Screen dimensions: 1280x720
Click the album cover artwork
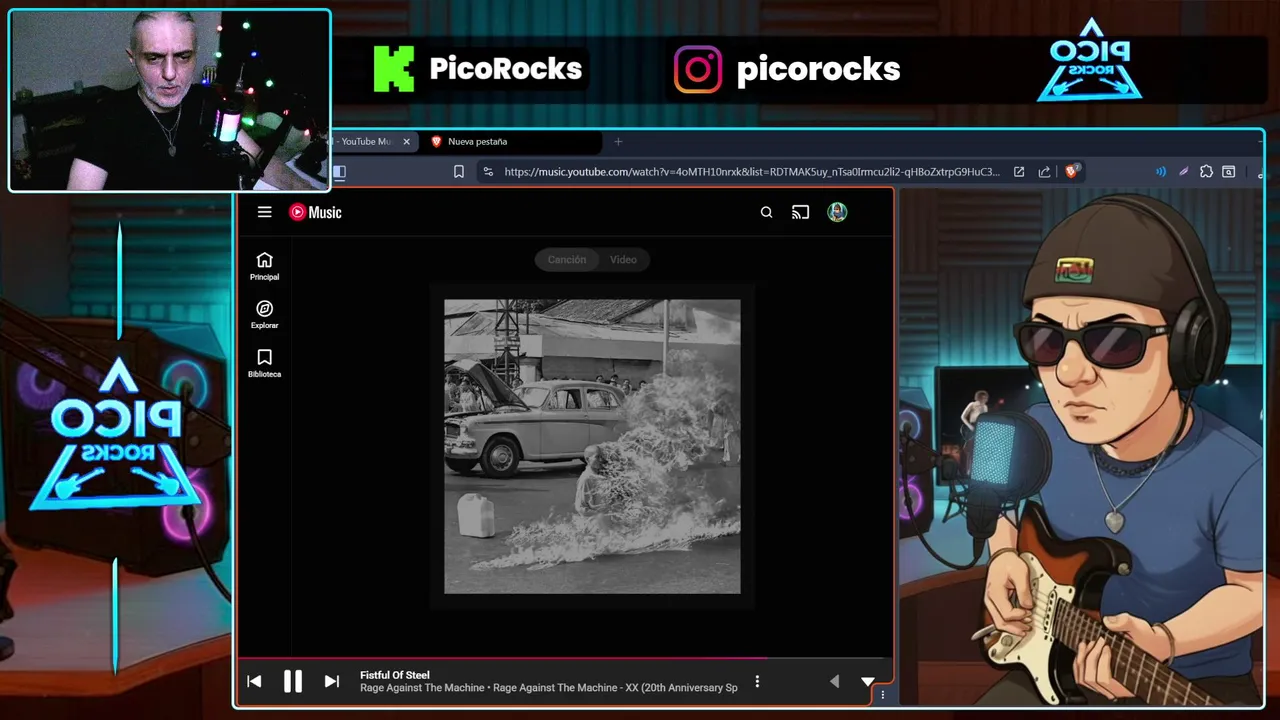[592, 446]
